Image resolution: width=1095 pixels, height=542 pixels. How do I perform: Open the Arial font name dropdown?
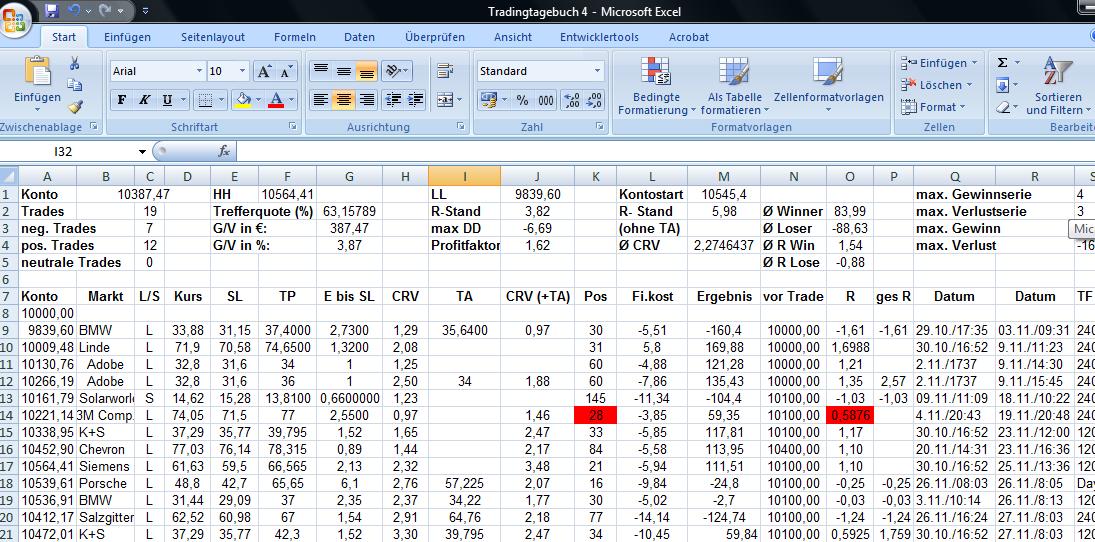197,71
